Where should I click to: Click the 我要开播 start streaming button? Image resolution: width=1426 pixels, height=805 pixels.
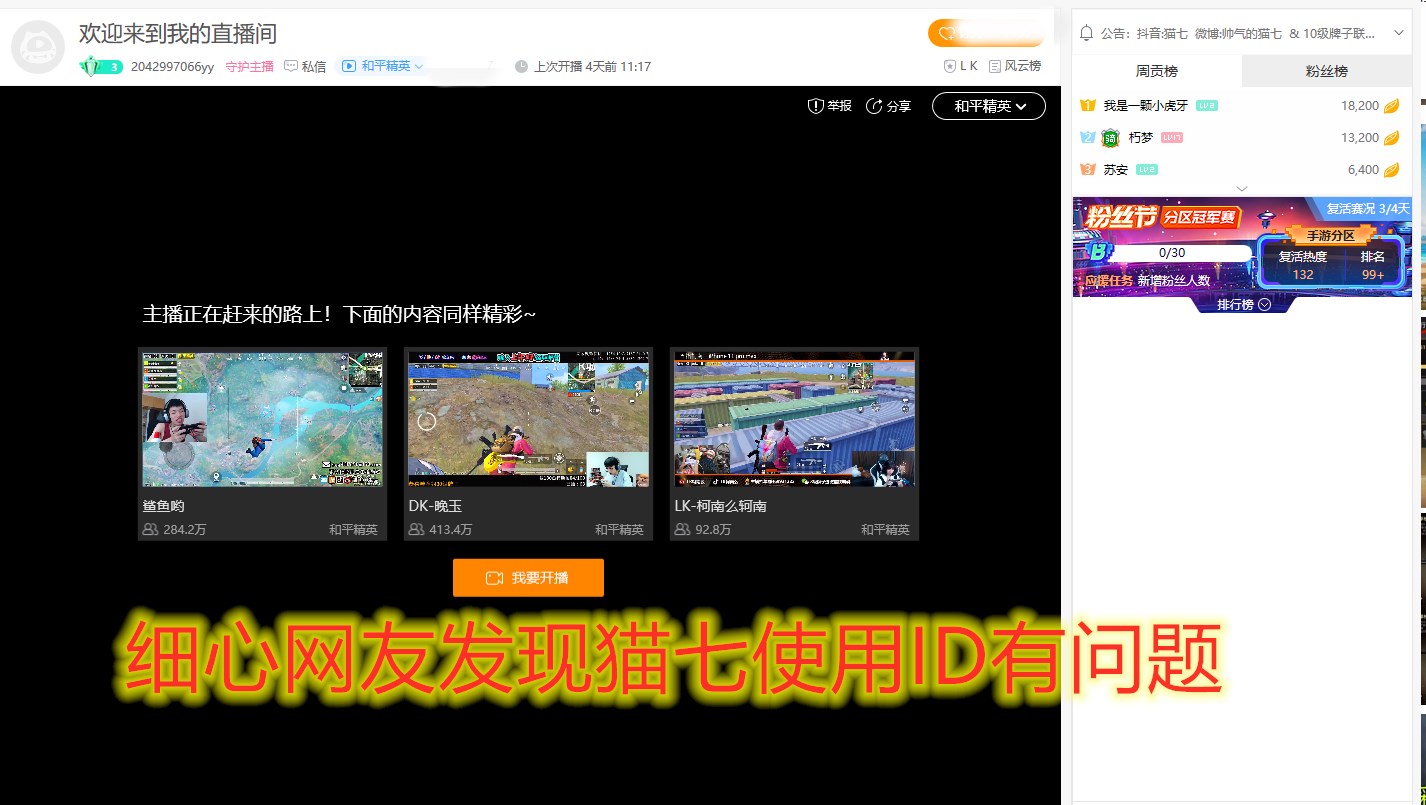pos(528,577)
